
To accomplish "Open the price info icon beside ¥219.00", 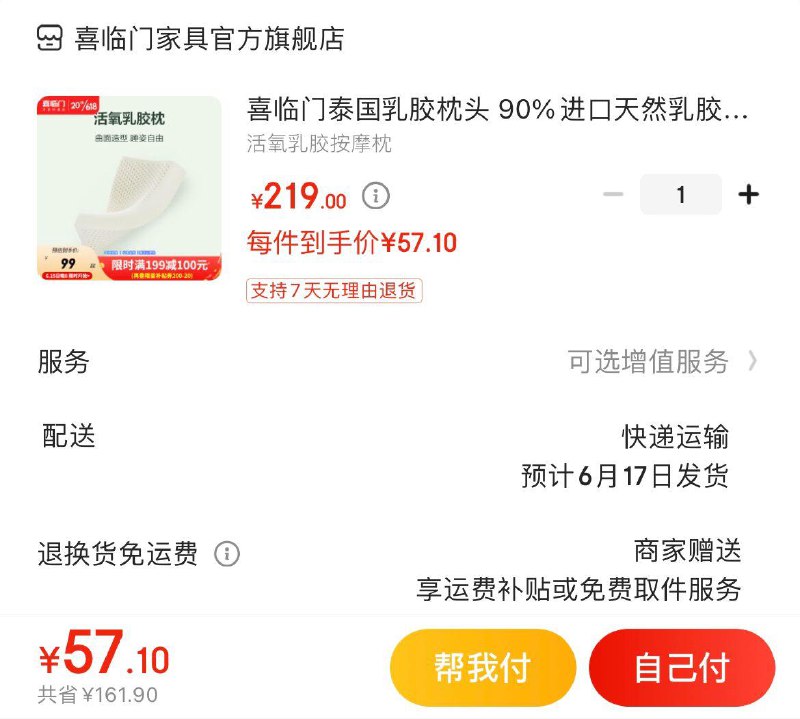I will (x=376, y=195).
